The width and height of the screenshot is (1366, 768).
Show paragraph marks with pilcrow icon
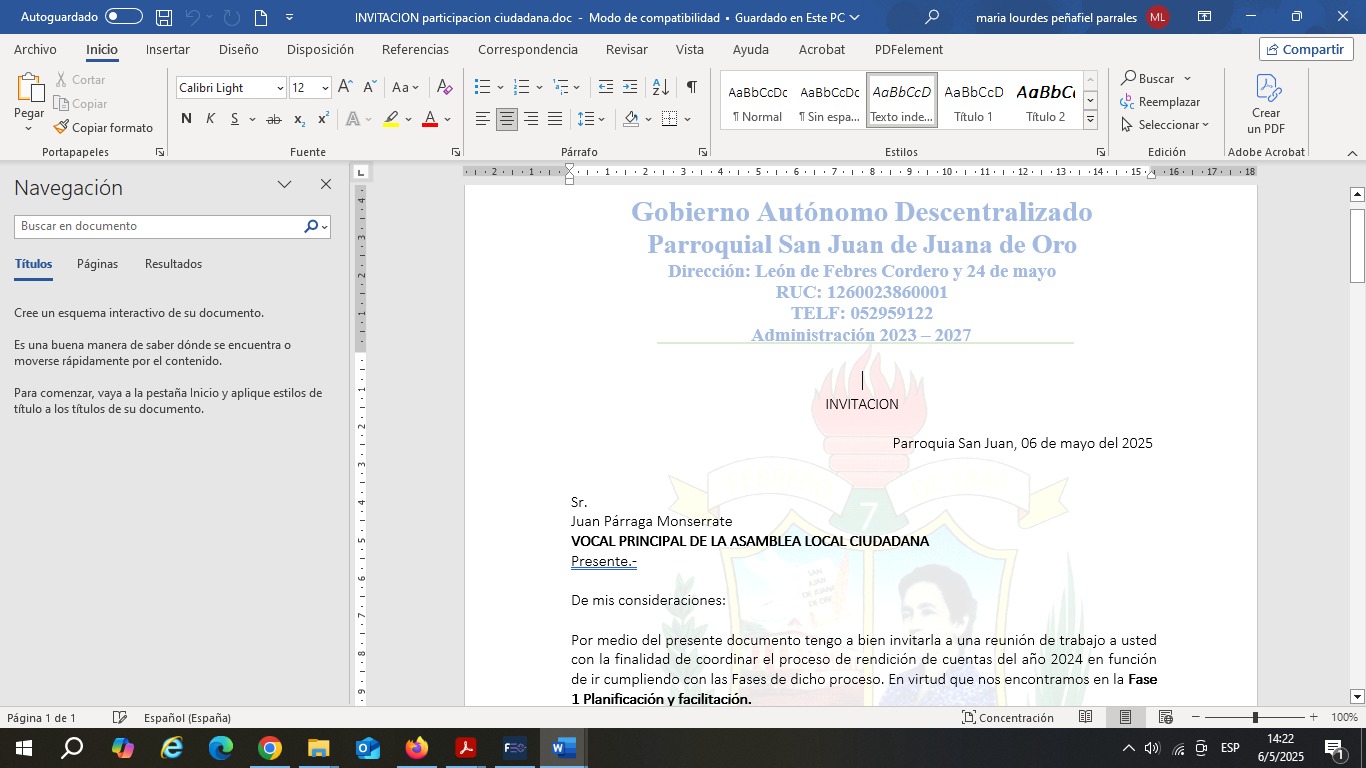(691, 88)
